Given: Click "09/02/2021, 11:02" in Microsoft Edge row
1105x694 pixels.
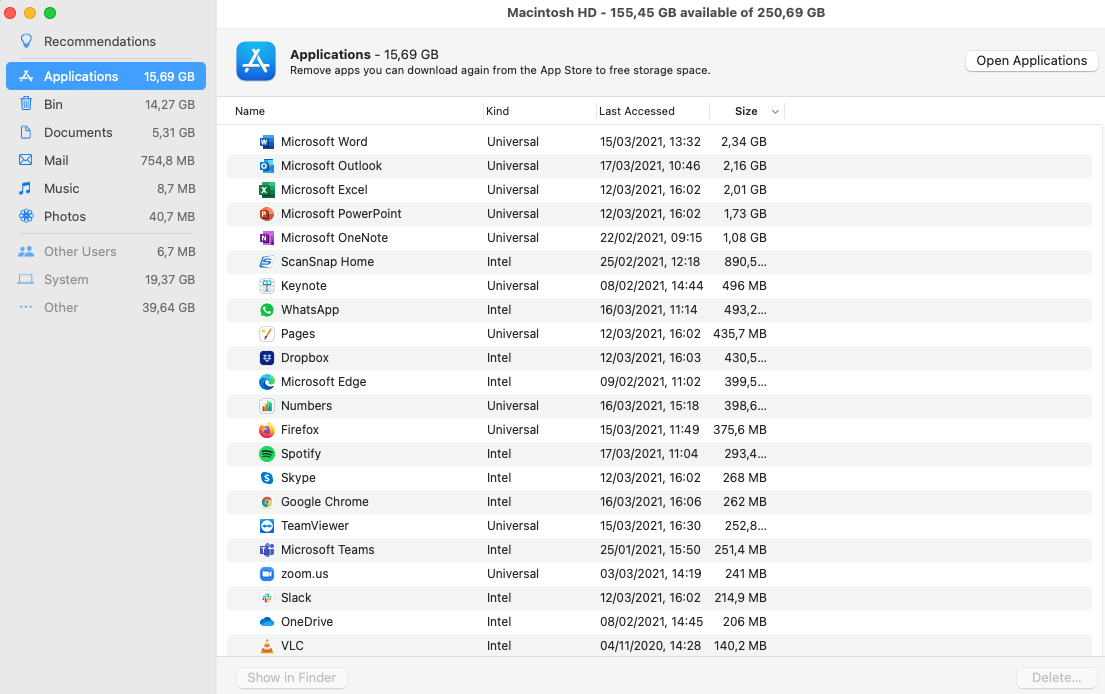Looking at the screenshot, I should click(x=650, y=381).
